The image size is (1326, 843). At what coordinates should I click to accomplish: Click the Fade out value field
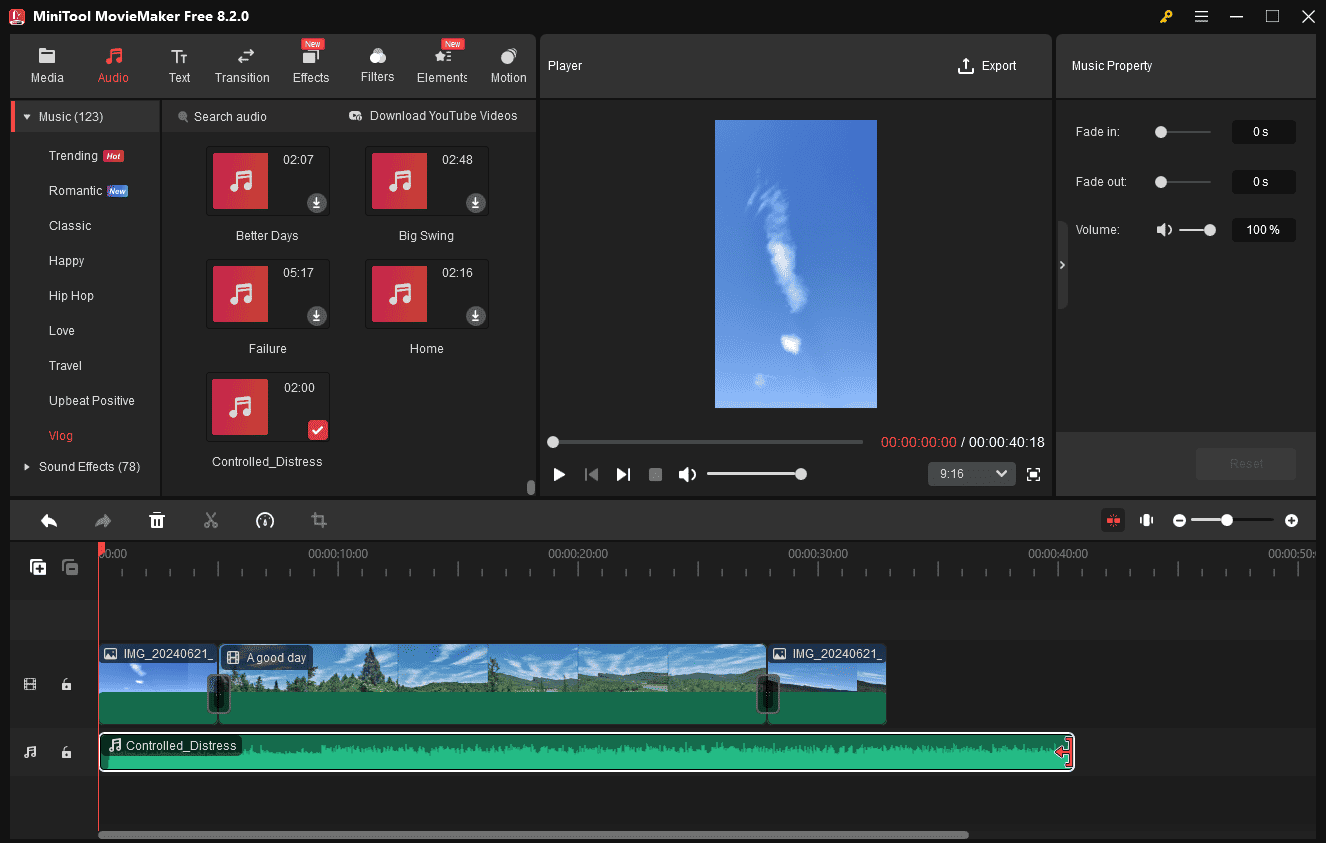(x=1263, y=182)
